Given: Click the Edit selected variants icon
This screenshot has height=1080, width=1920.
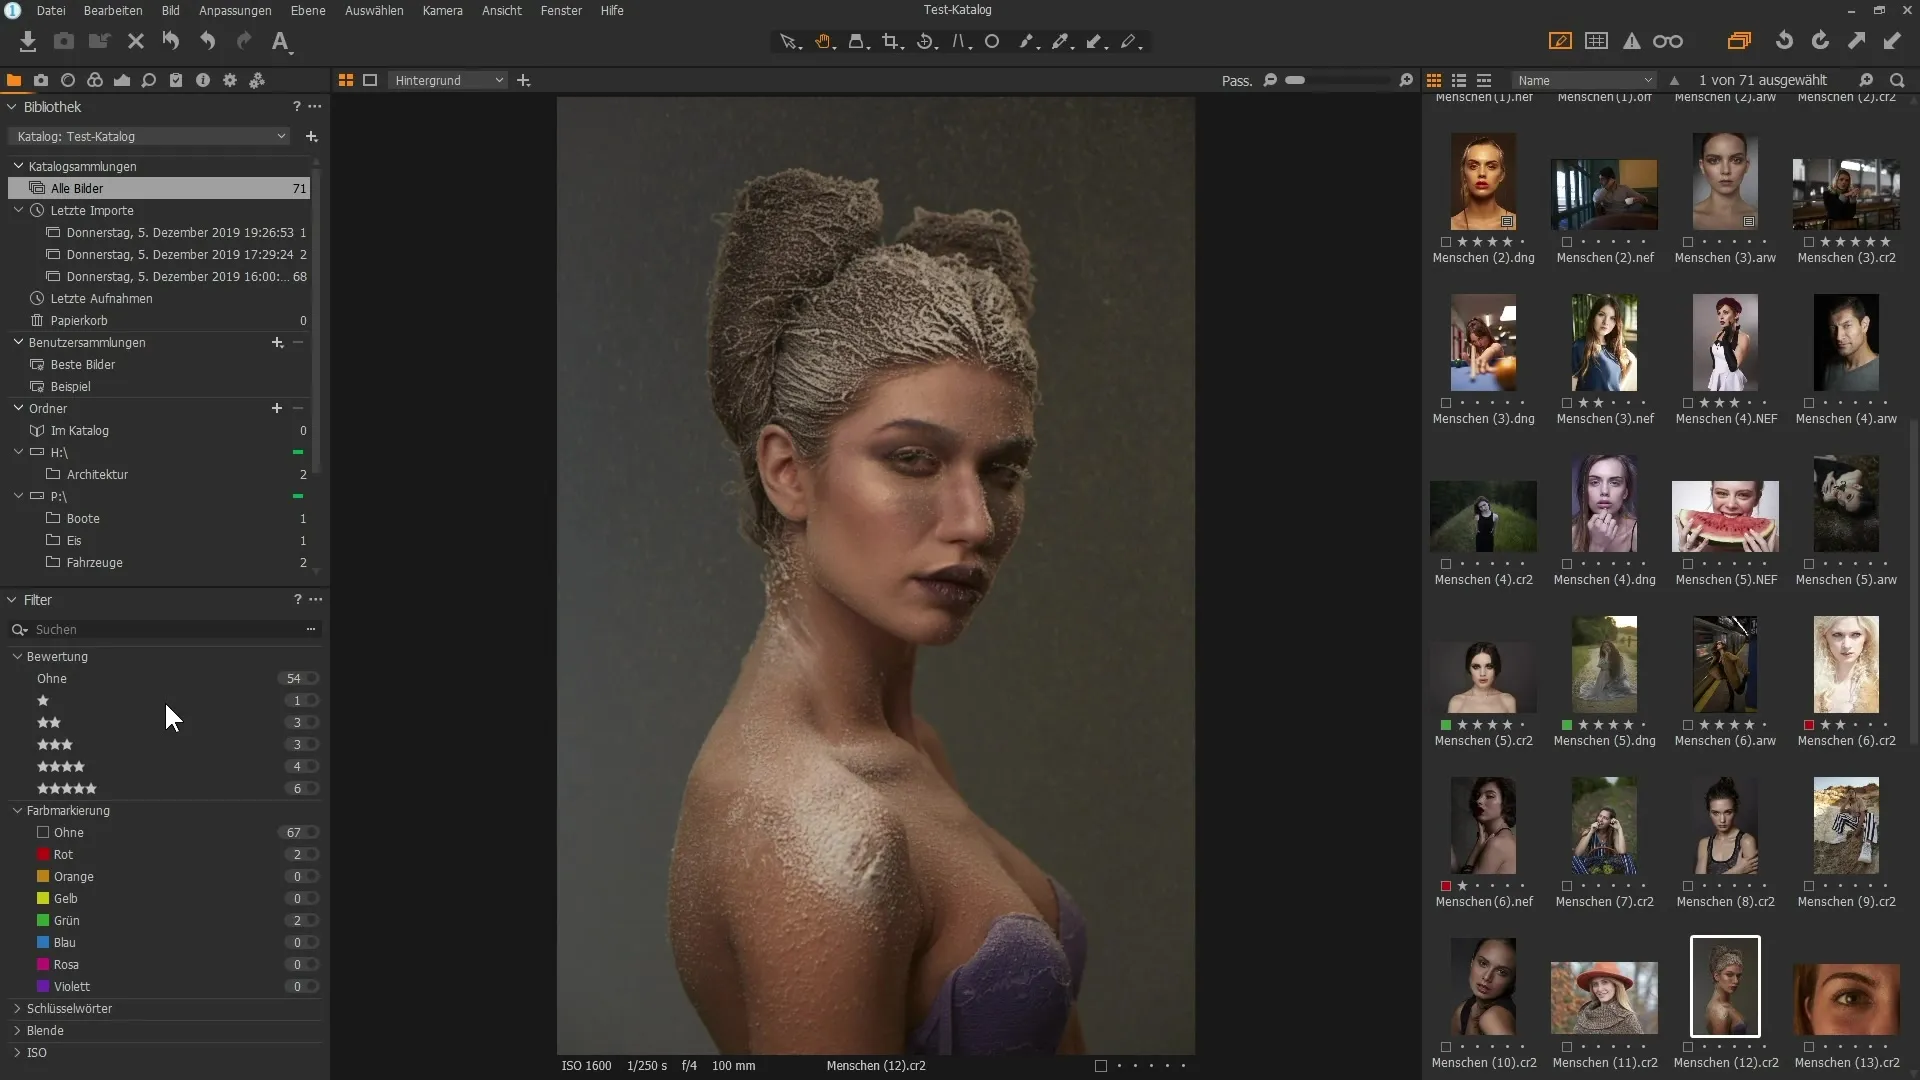Looking at the screenshot, I should [x=1739, y=41].
